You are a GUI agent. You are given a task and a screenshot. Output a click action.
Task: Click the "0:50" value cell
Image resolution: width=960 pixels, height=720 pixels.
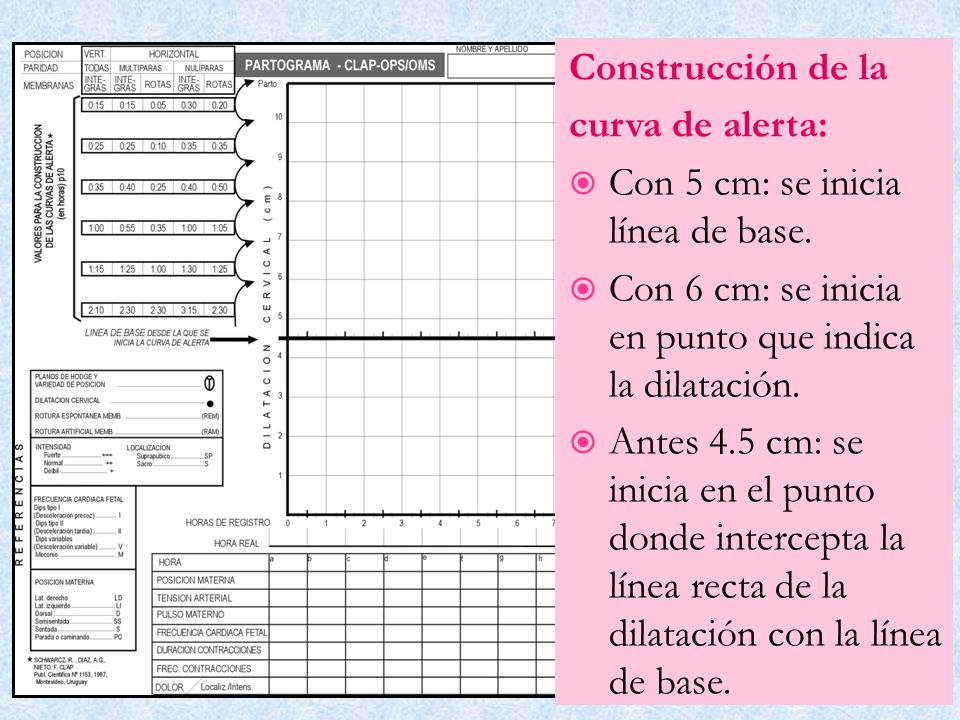pos(219,187)
